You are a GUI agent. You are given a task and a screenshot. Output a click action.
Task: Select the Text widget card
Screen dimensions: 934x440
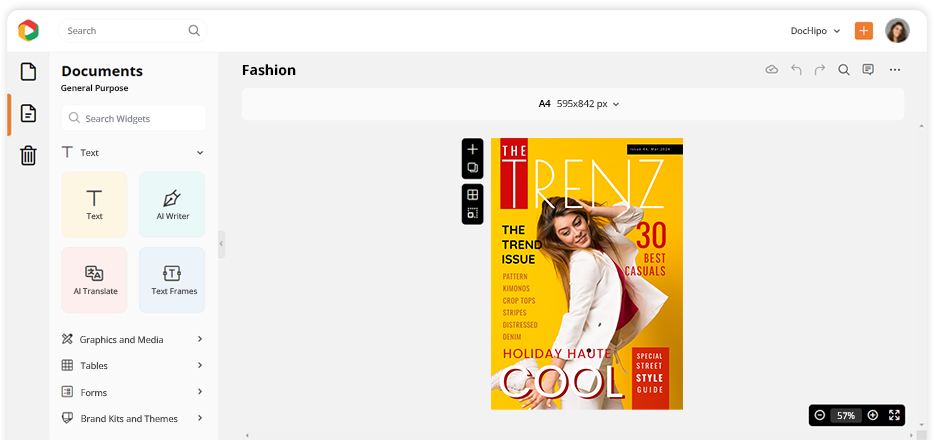tap(94, 205)
